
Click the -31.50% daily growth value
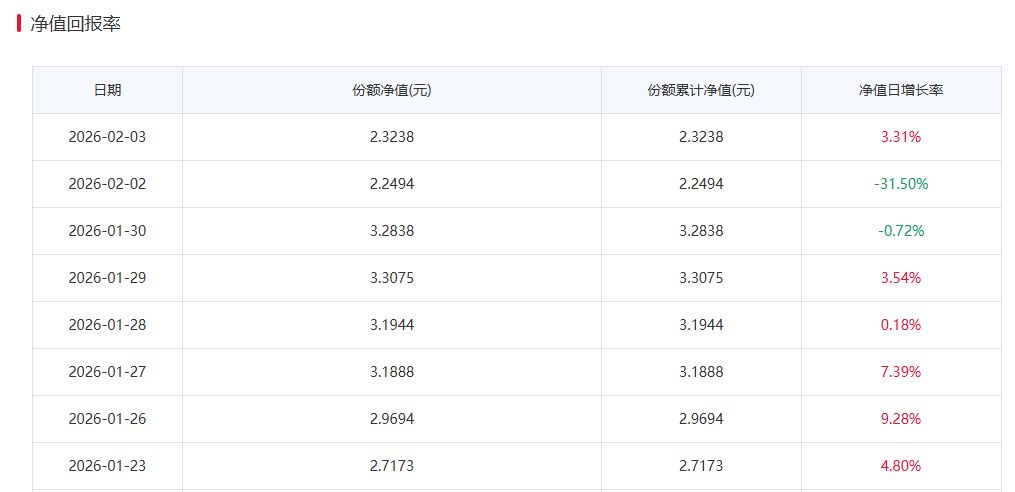point(900,184)
